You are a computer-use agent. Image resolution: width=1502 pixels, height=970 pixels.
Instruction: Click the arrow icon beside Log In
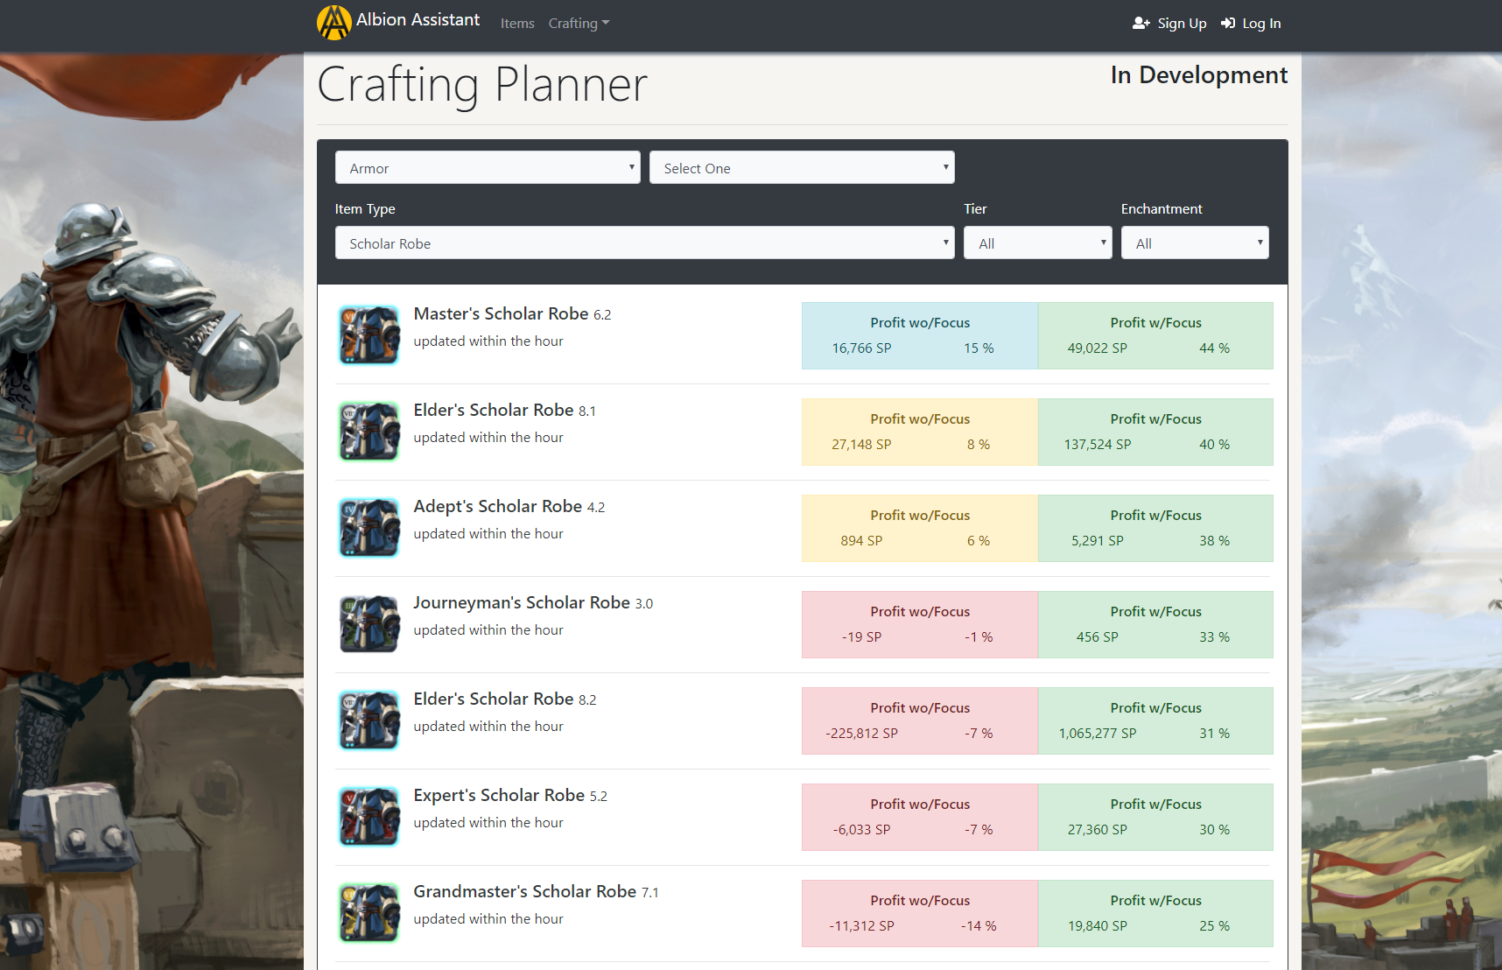[1227, 22]
